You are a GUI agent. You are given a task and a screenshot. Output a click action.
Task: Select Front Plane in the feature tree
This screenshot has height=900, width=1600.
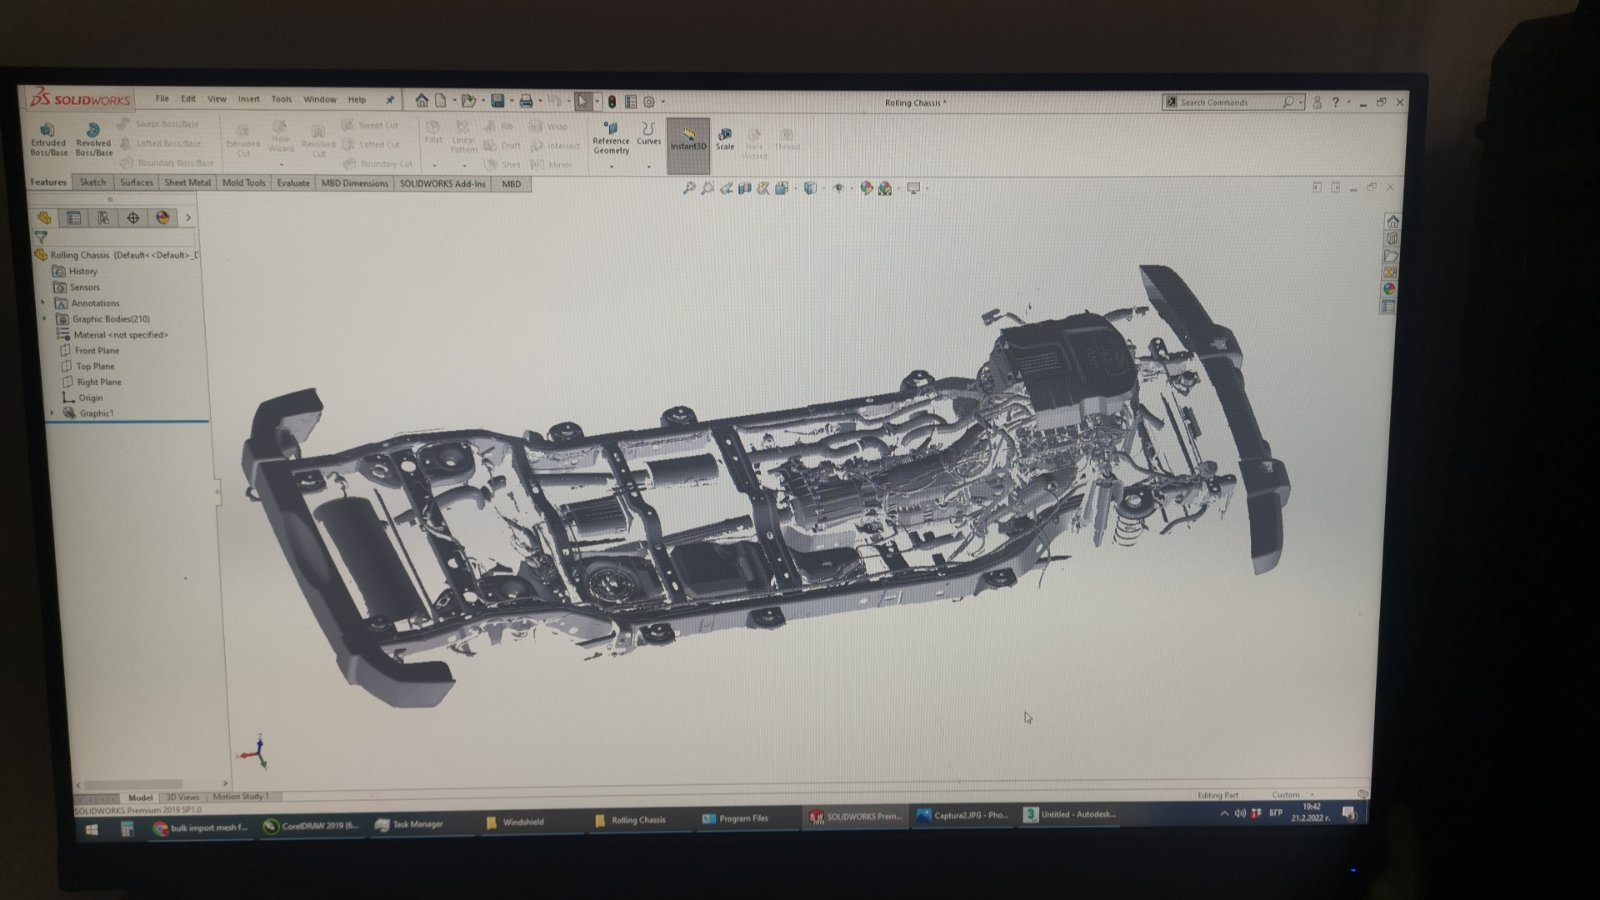coord(96,351)
